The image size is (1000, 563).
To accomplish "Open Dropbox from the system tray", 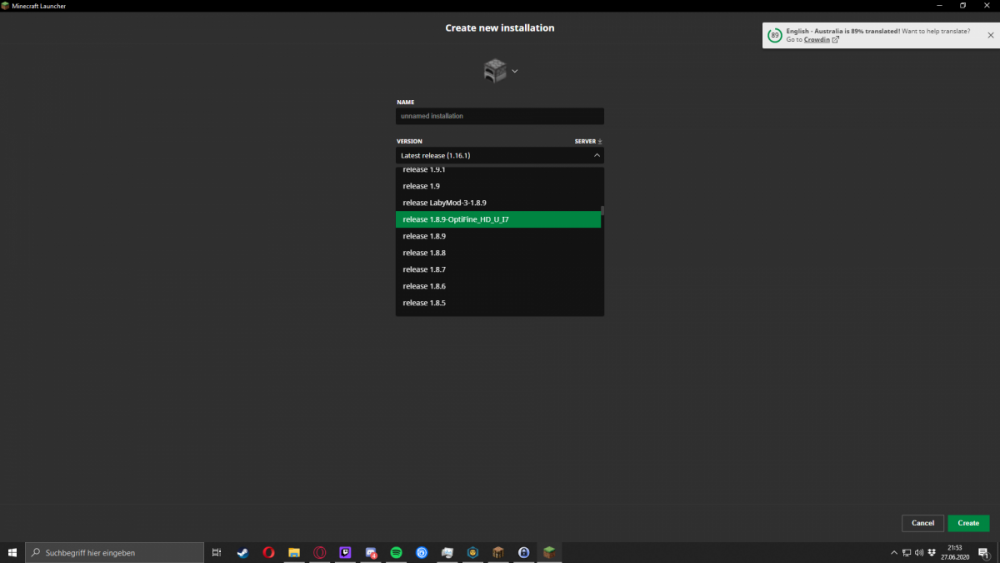I will click(x=932, y=552).
